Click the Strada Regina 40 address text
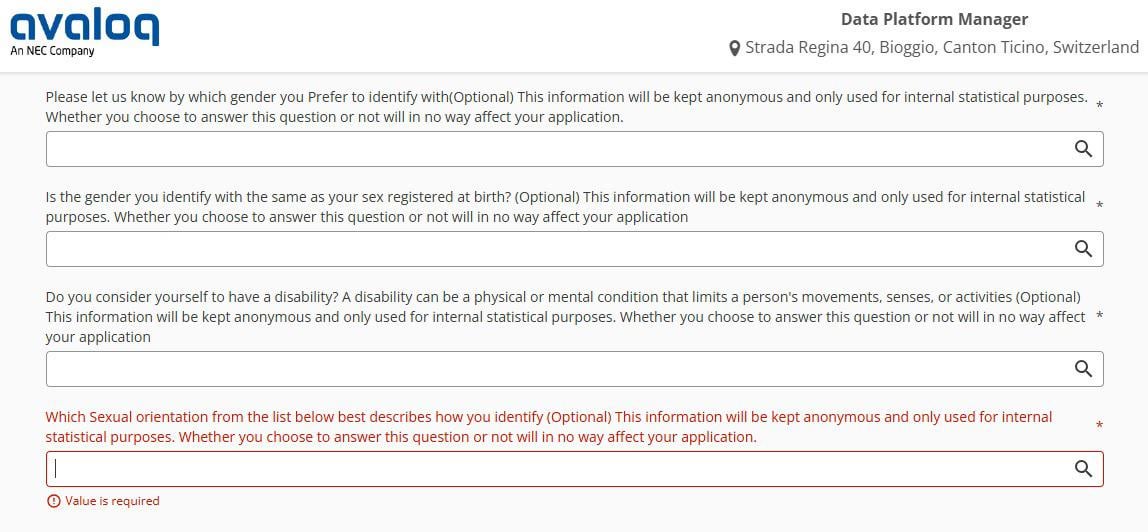Screen dimensions: 1148x532 (942, 47)
